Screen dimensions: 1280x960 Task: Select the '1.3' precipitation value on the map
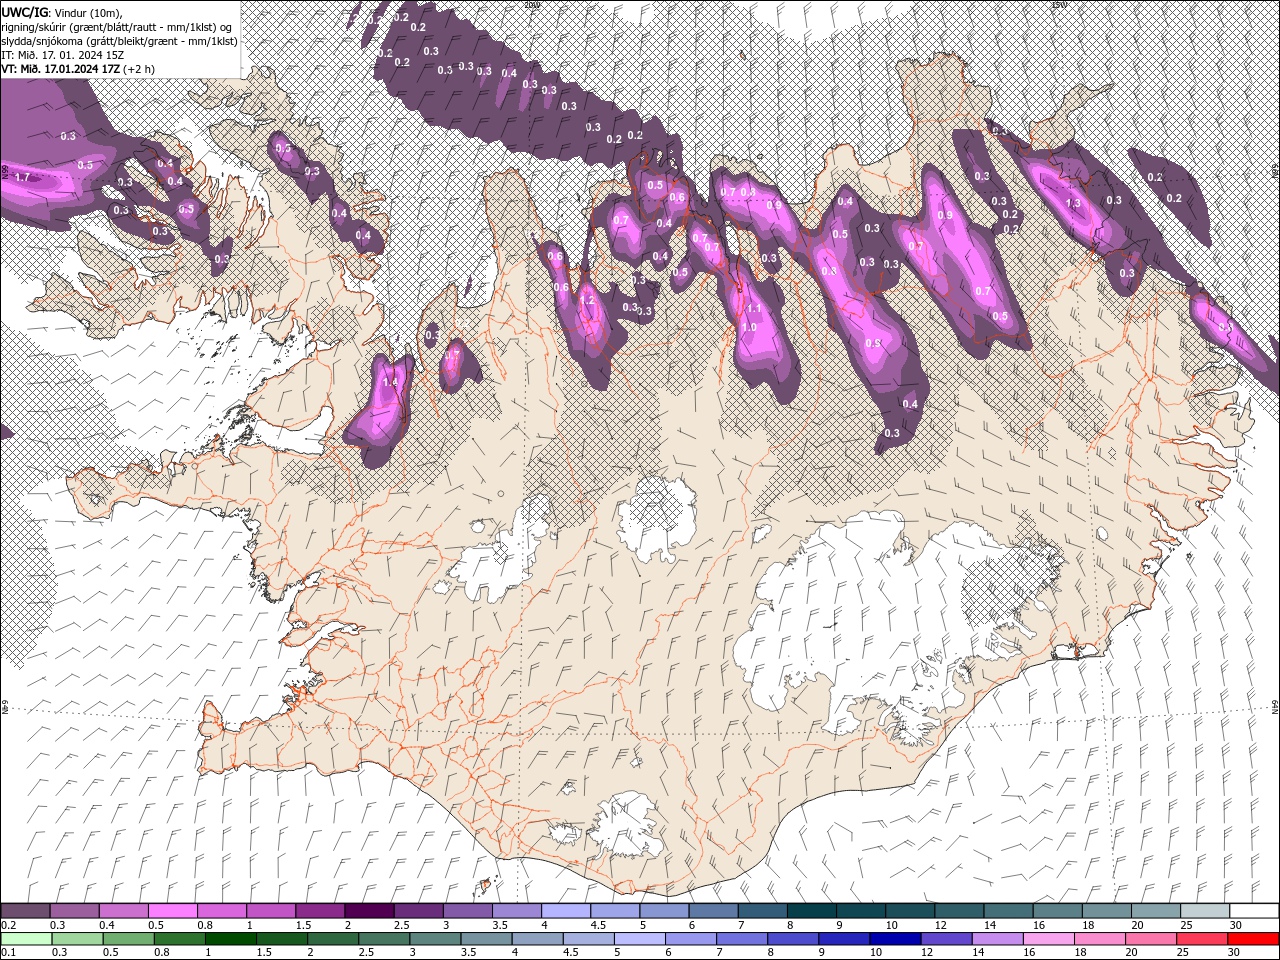point(1074,203)
